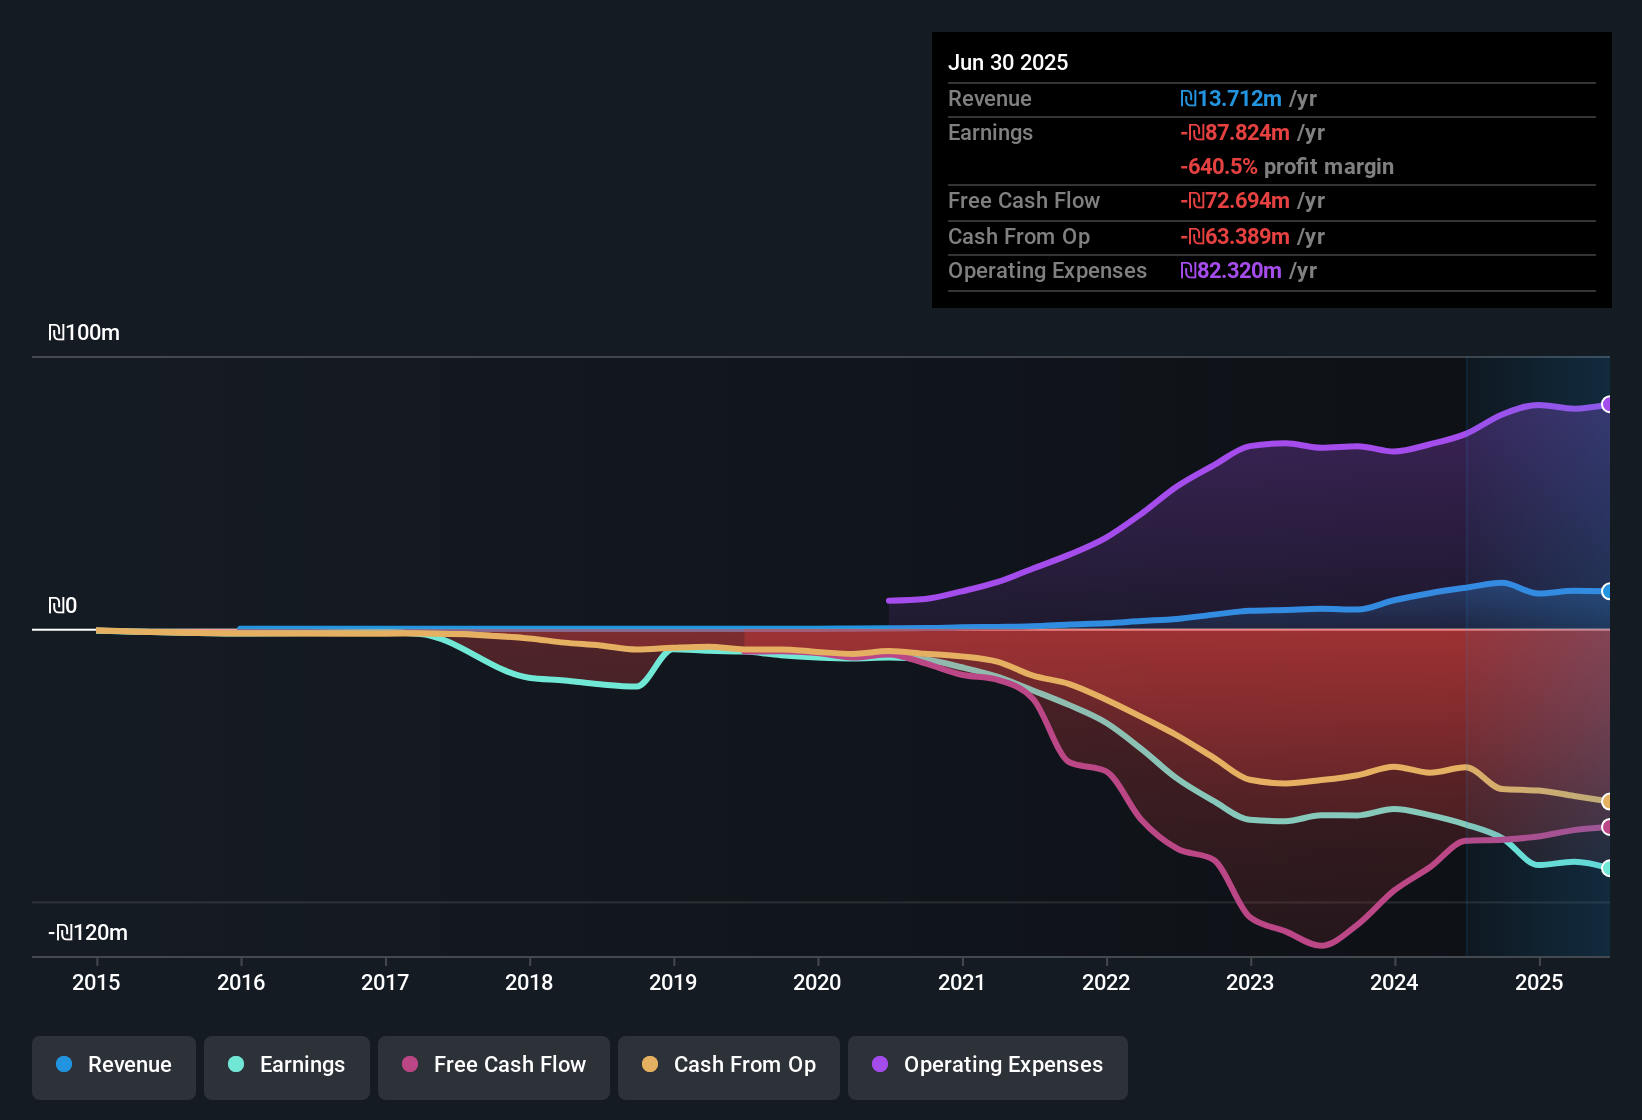Viewport: 1642px width, 1120px height.
Task: Click the blue Revenue legend dot
Action: 64,1064
